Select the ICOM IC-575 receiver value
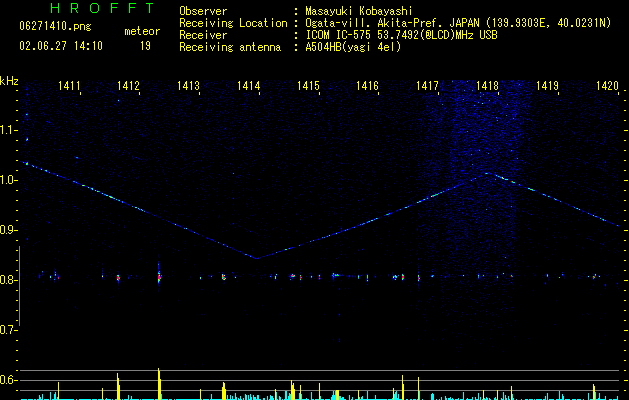 click(x=401, y=35)
